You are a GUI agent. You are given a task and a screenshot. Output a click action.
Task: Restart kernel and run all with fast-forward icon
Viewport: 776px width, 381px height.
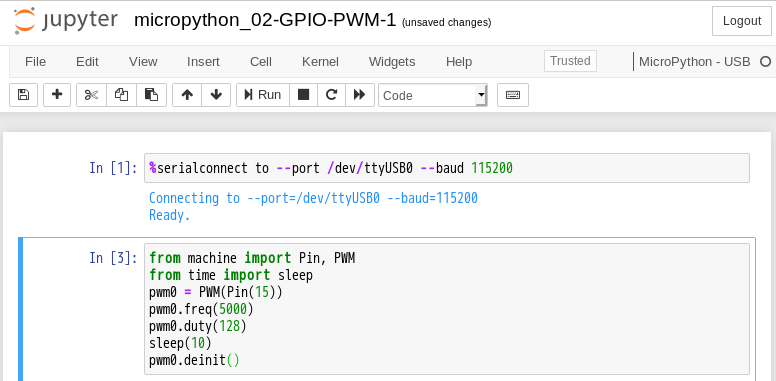coord(360,95)
